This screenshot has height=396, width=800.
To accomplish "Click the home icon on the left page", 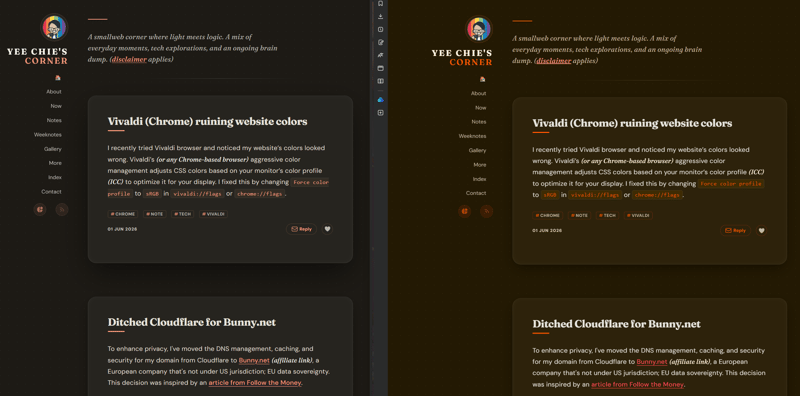I will pyautogui.click(x=58, y=78).
